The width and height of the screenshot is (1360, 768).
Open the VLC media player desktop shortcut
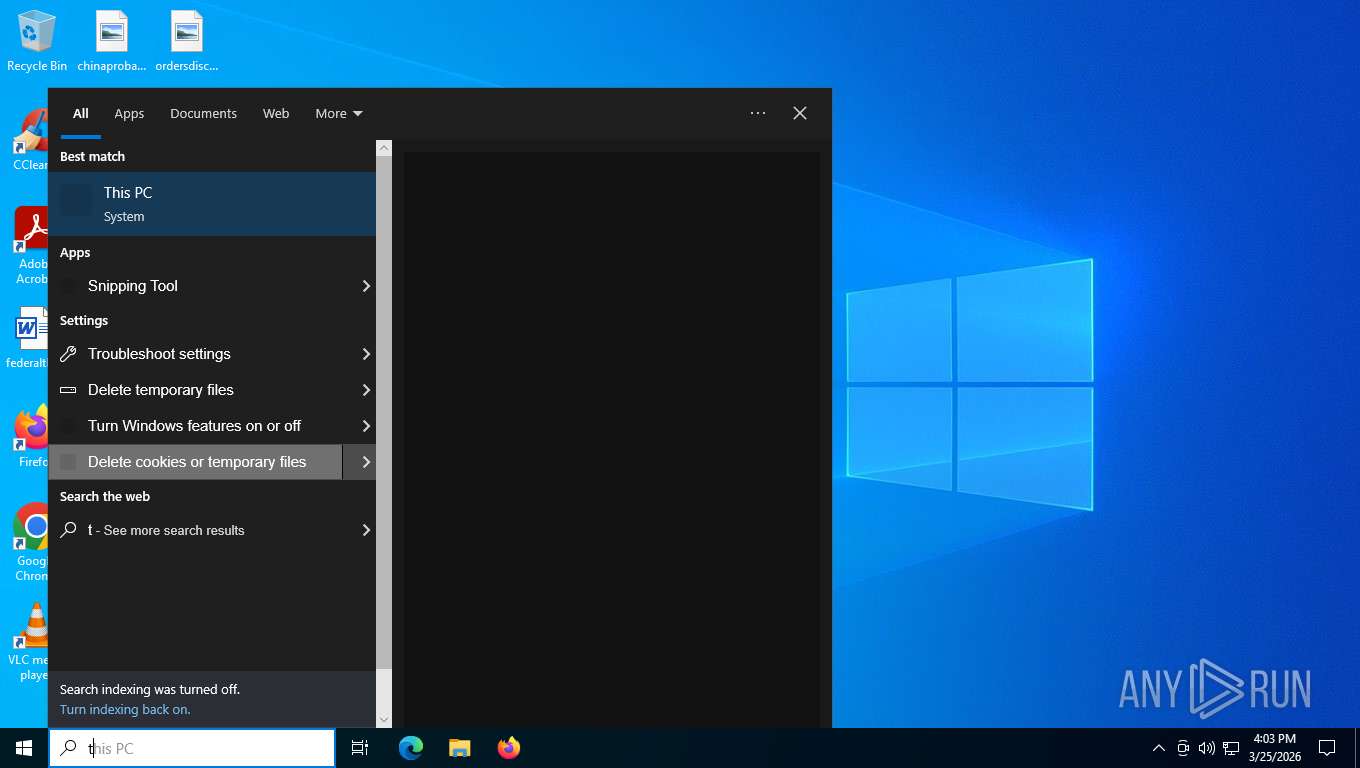point(31,641)
